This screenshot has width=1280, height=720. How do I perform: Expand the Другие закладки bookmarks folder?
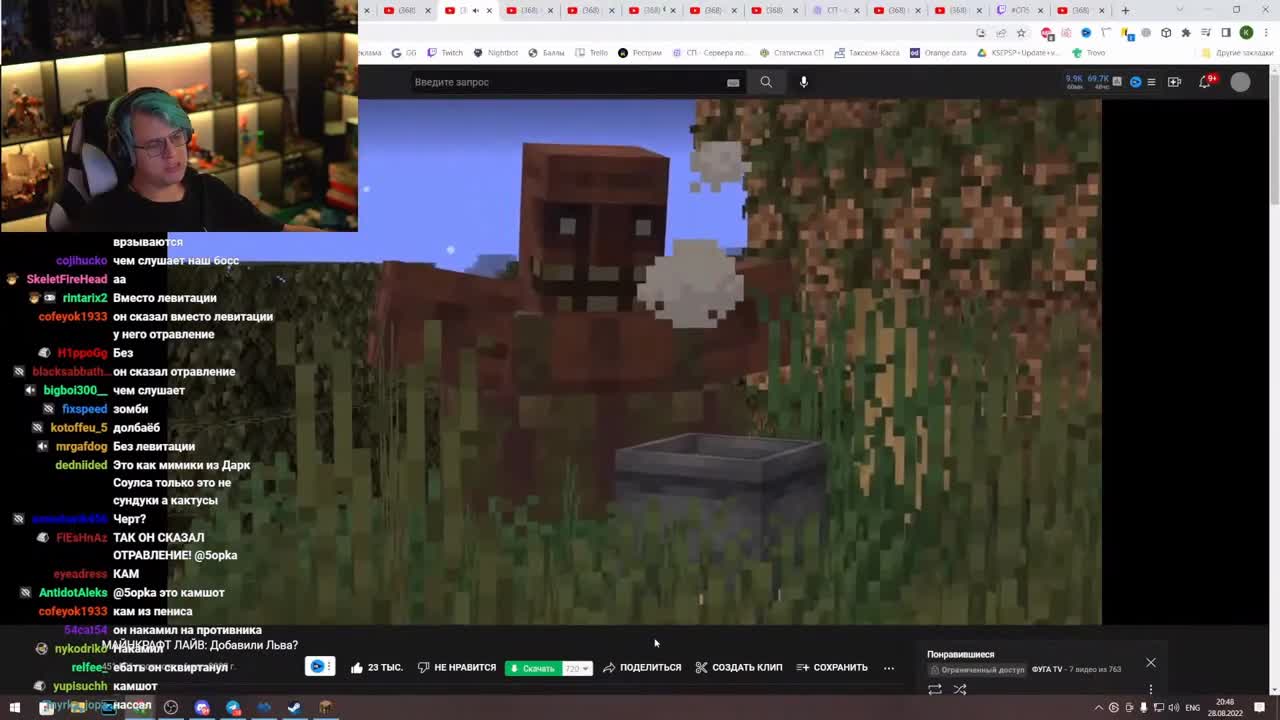pyautogui.click(x=1236, y=53)
